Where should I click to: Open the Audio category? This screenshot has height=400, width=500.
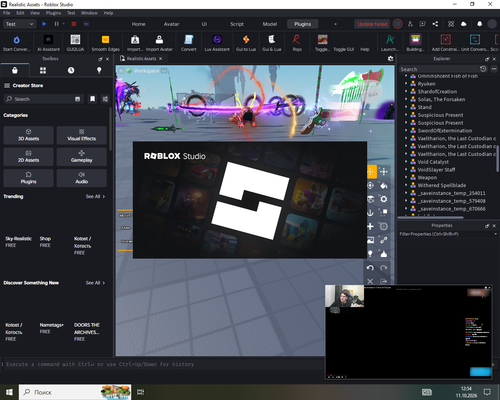pyautogui.click(x=82, y=178)
